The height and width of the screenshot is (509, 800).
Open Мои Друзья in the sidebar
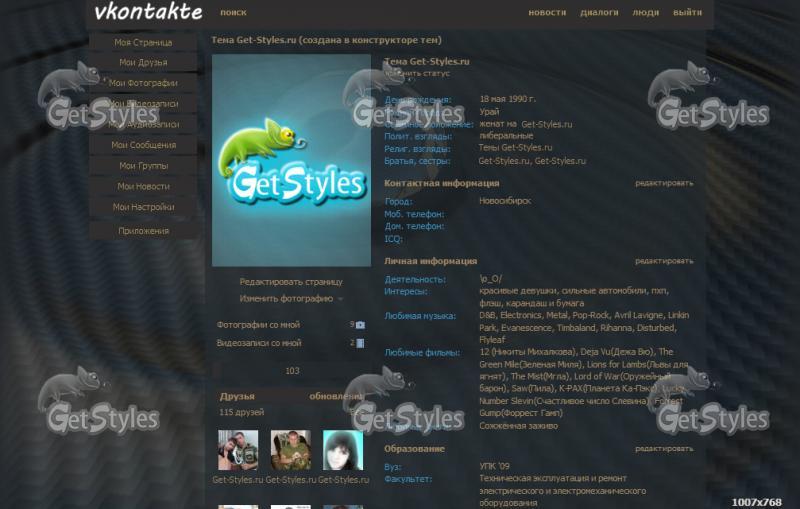(143, 62)
